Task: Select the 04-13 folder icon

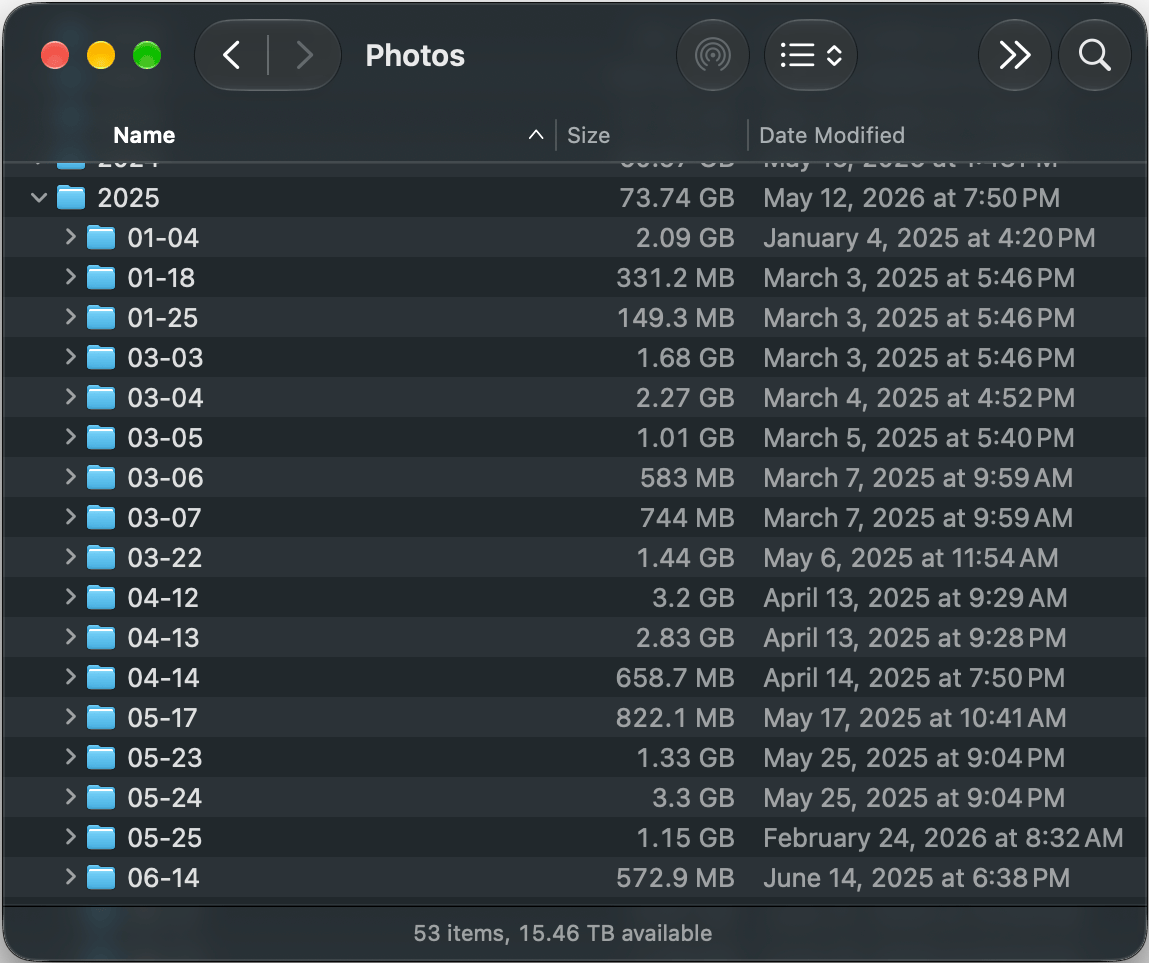Action: point(101,638)
